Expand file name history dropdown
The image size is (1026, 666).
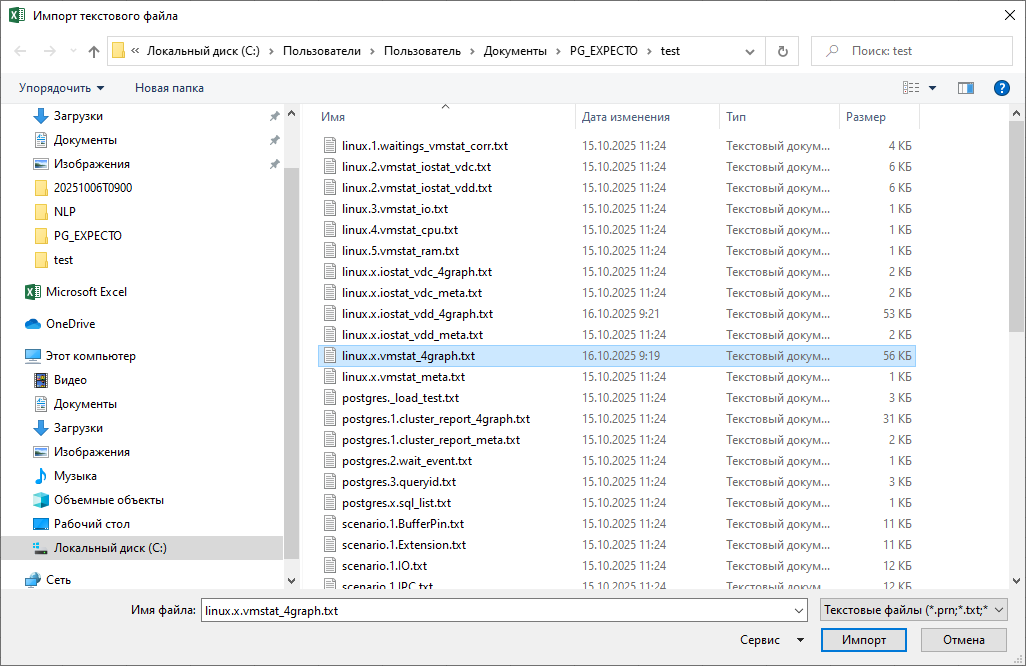coord(799,610)
